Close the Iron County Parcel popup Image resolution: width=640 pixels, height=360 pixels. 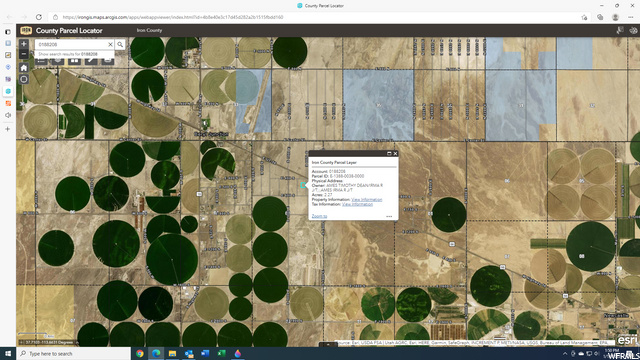[395, 153]
